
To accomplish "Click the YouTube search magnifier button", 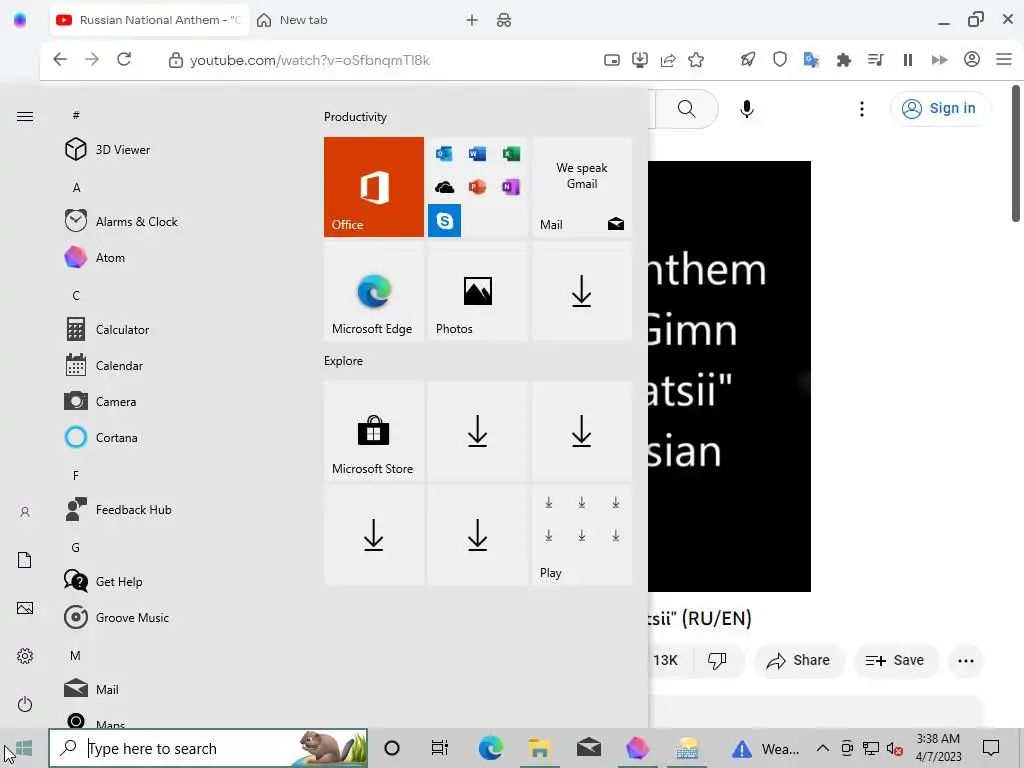I will click(x=686, y=108).
